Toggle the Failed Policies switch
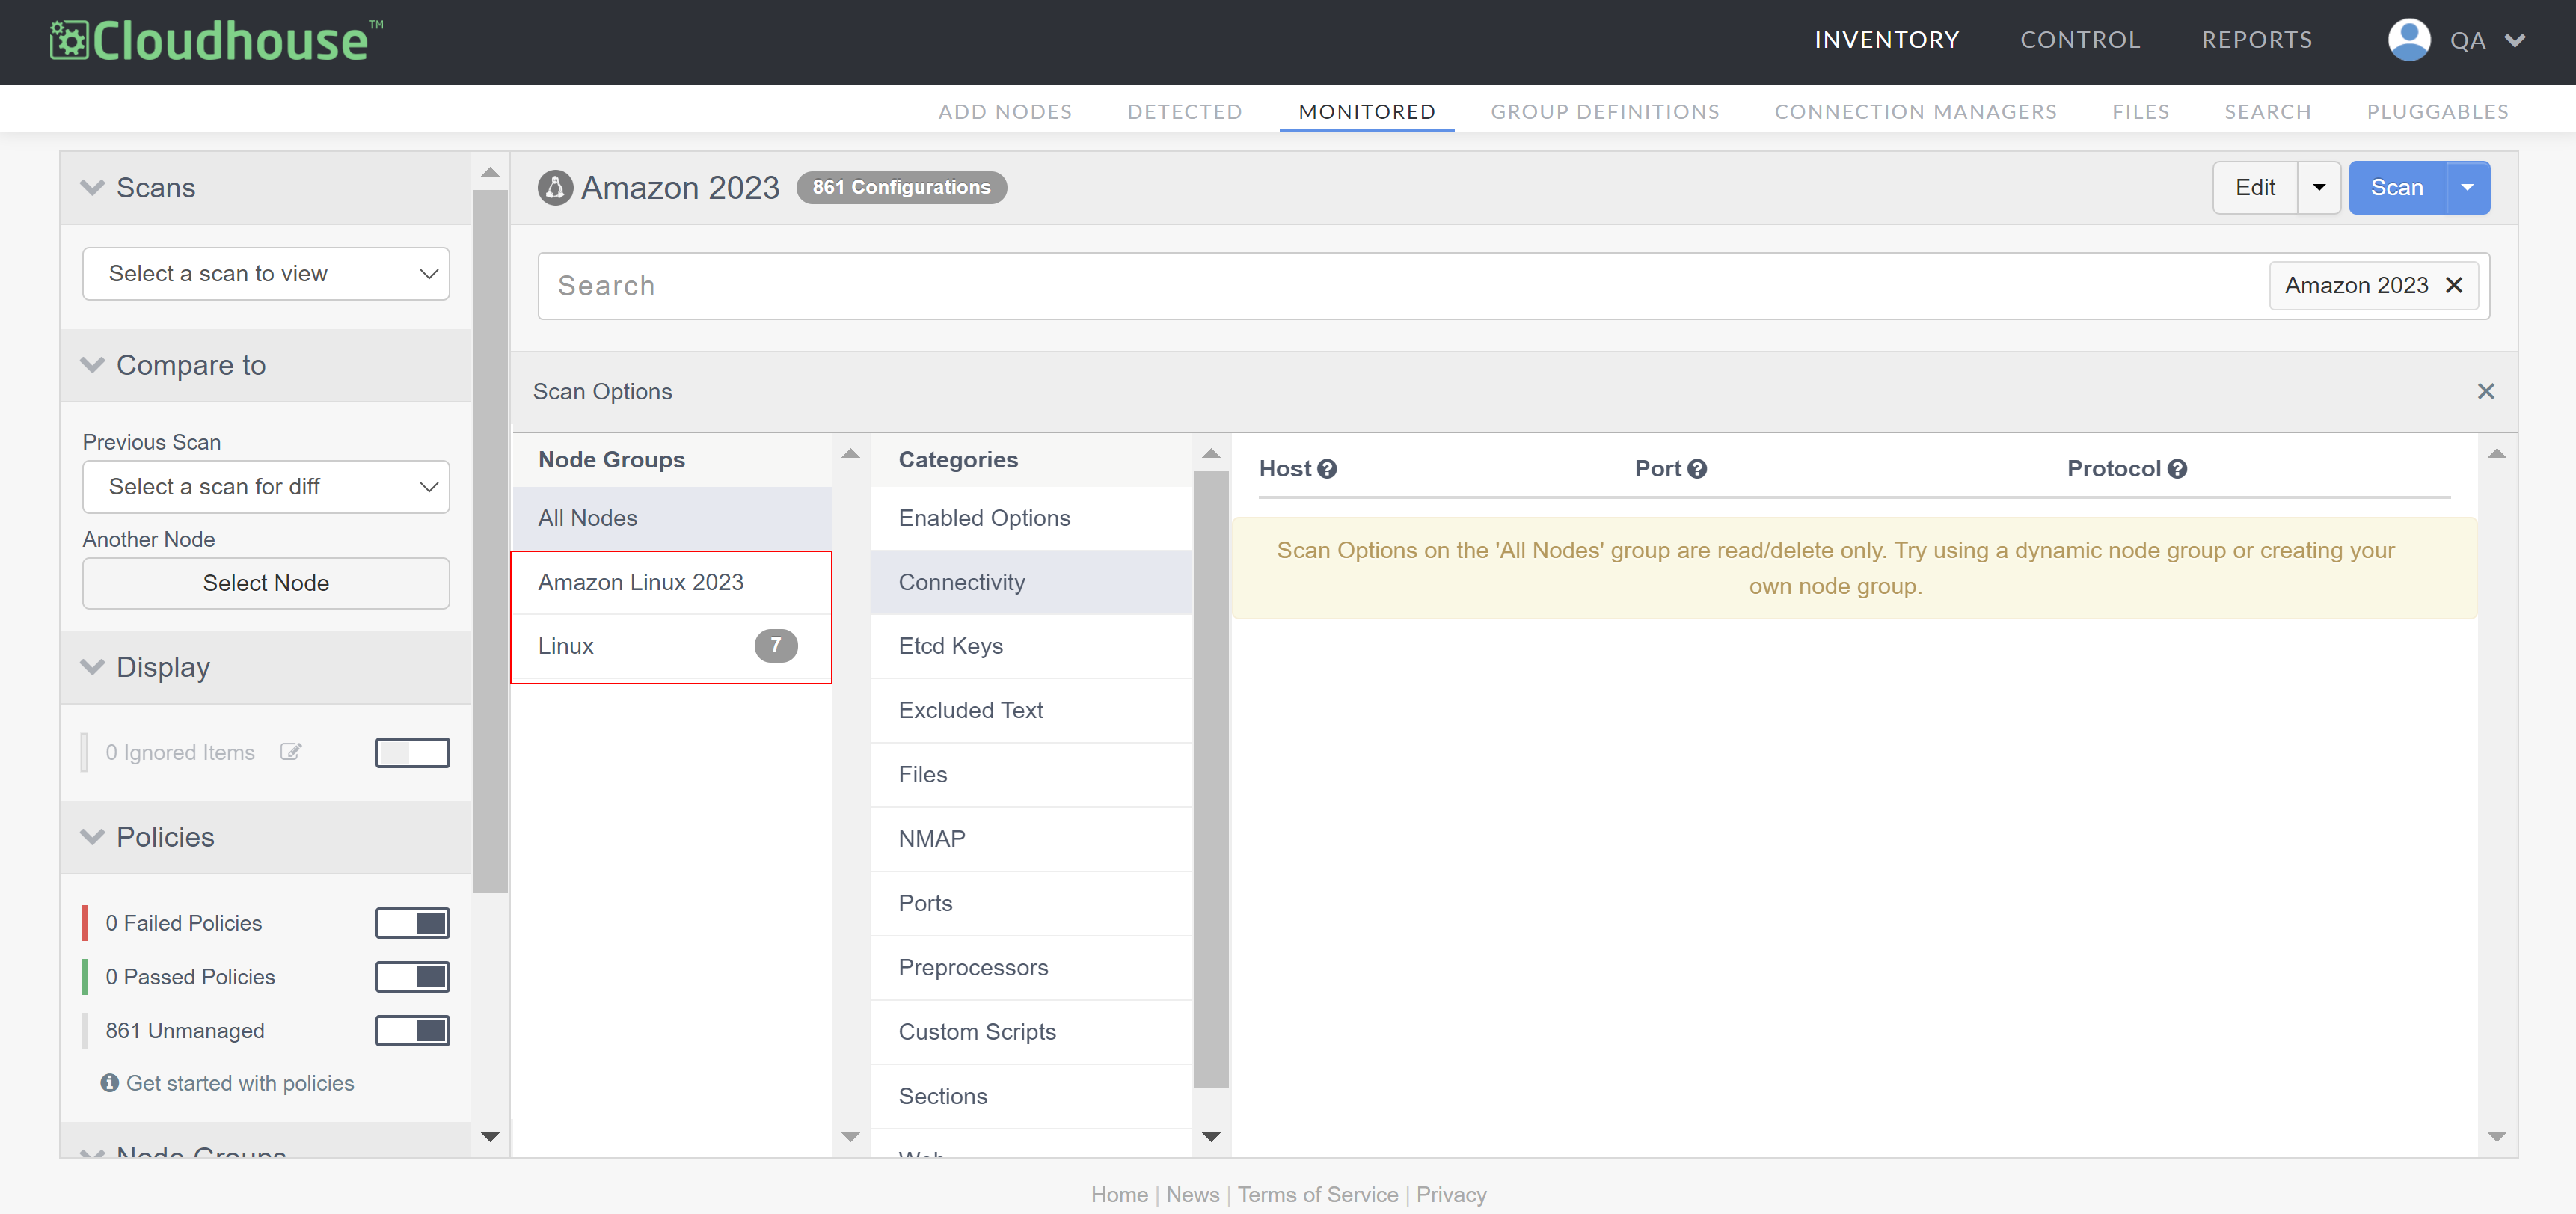 (x=412, y=922)
